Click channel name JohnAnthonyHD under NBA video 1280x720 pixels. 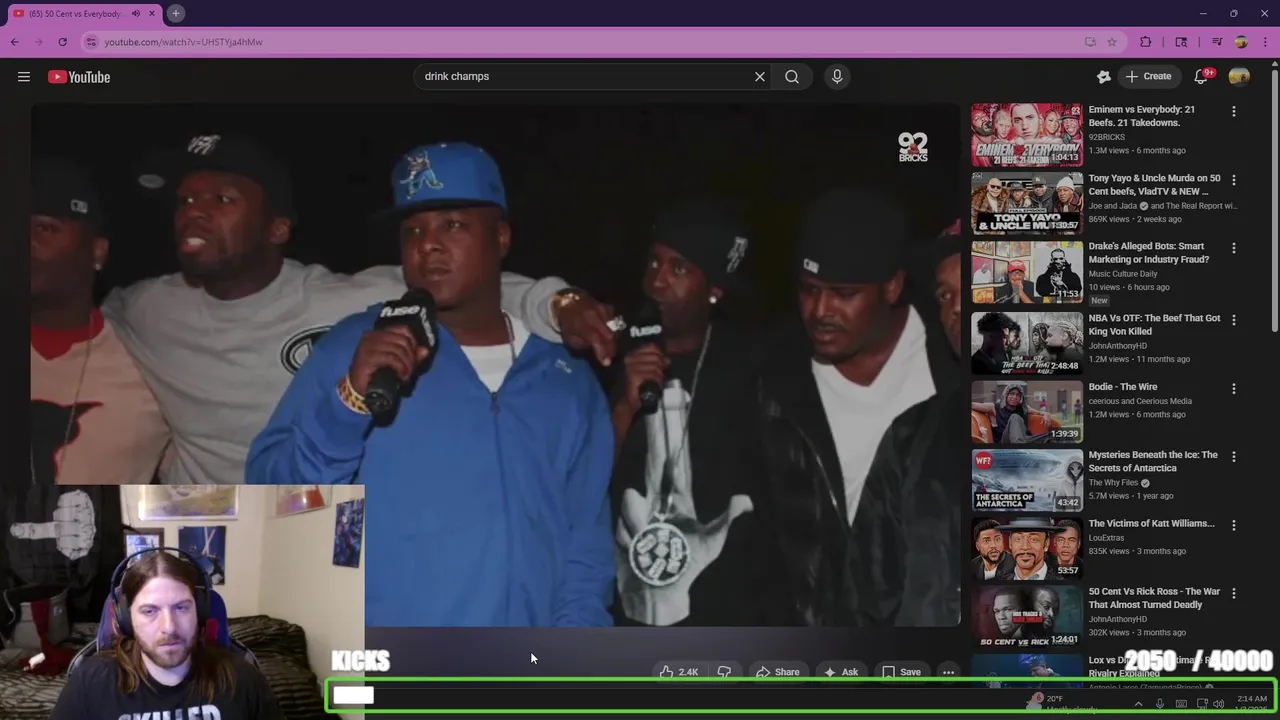(1118, 346)
